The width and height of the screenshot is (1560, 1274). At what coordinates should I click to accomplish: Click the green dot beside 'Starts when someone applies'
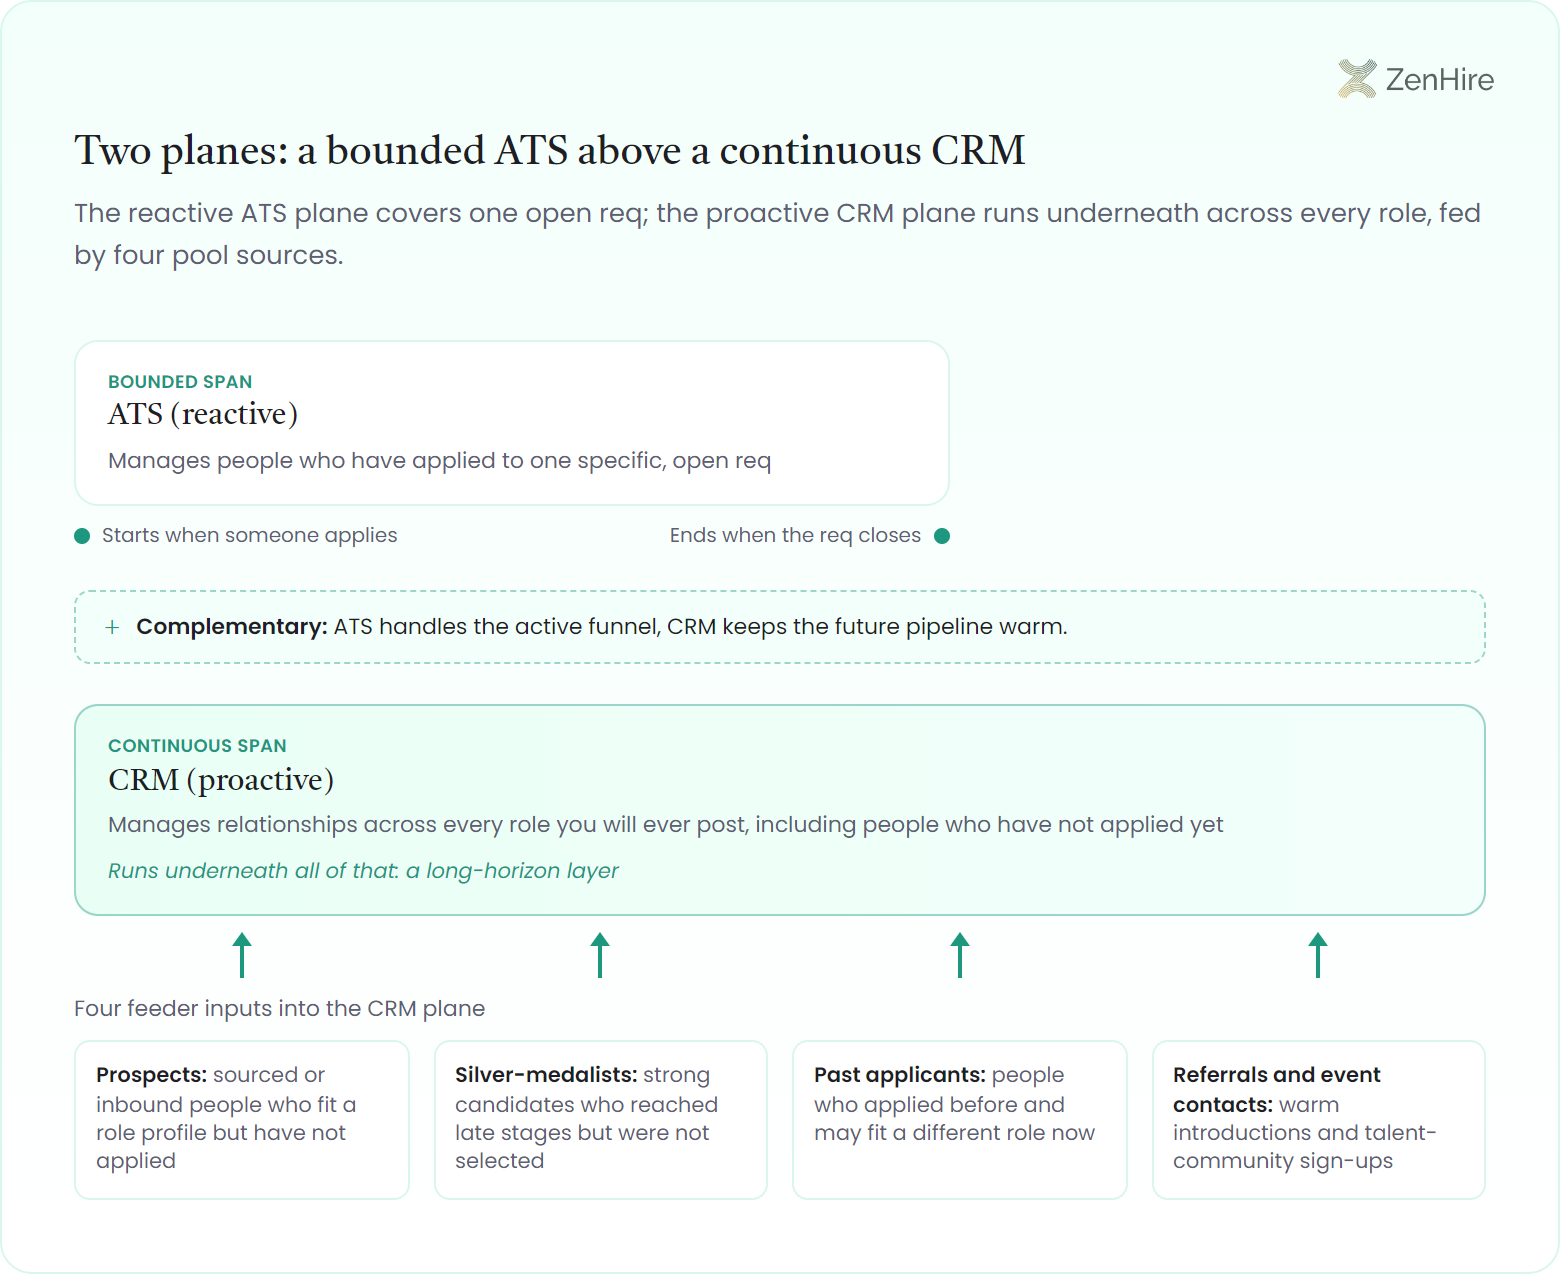point(82,536)
